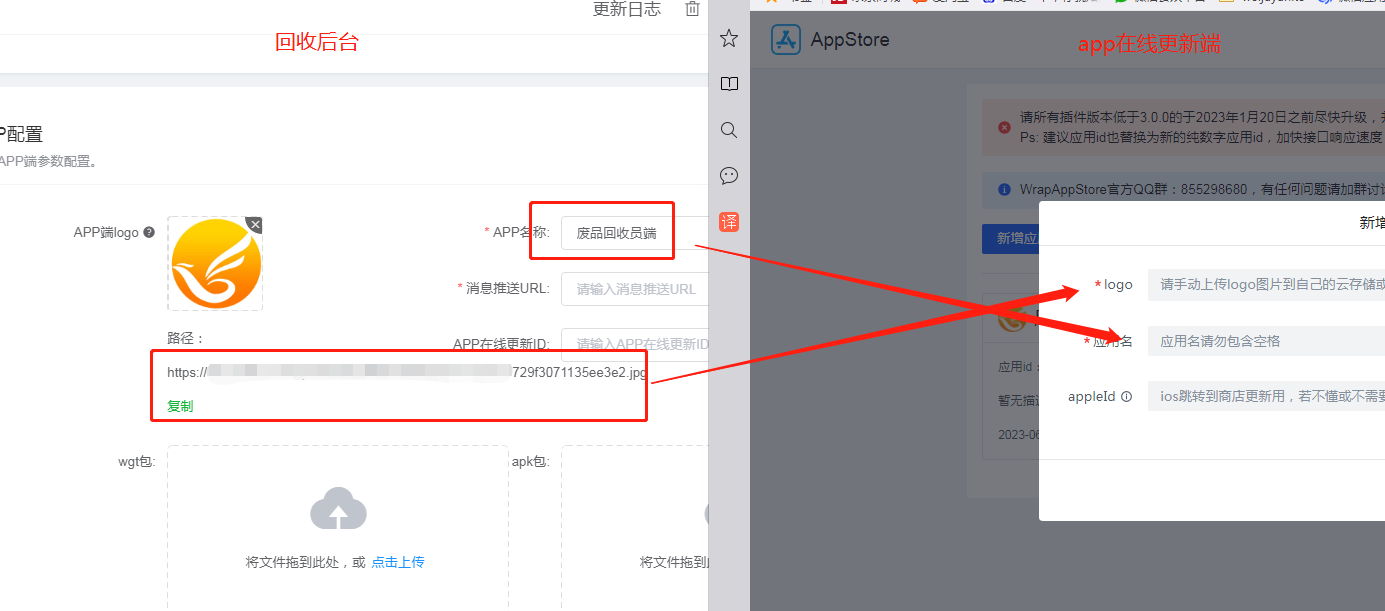1385x611 pixels.
Task: Click the star favorites icon in sidebar
Action: click(x=729, y=38)
